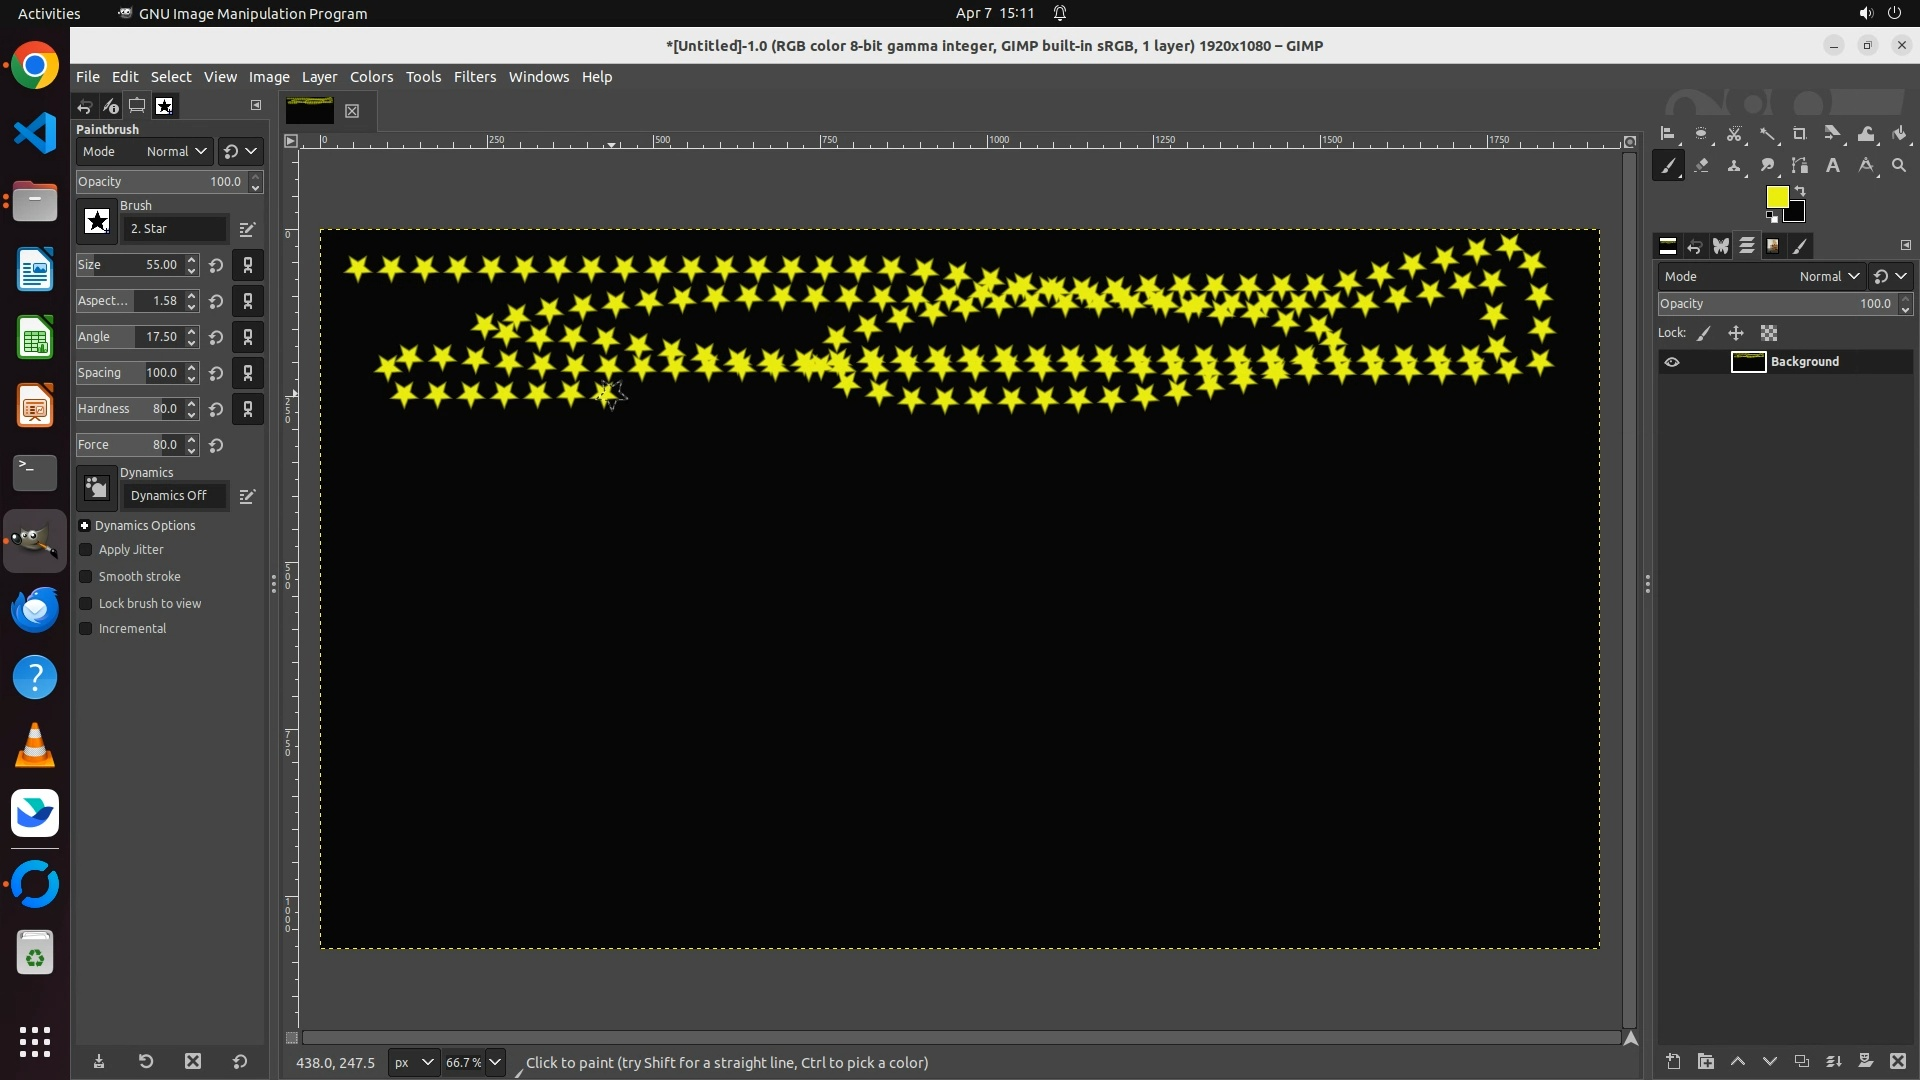Open the zoom percentage dropdown
Image resolution: width=1920 pixels, height=1080 pixels.
point(495,1063)
